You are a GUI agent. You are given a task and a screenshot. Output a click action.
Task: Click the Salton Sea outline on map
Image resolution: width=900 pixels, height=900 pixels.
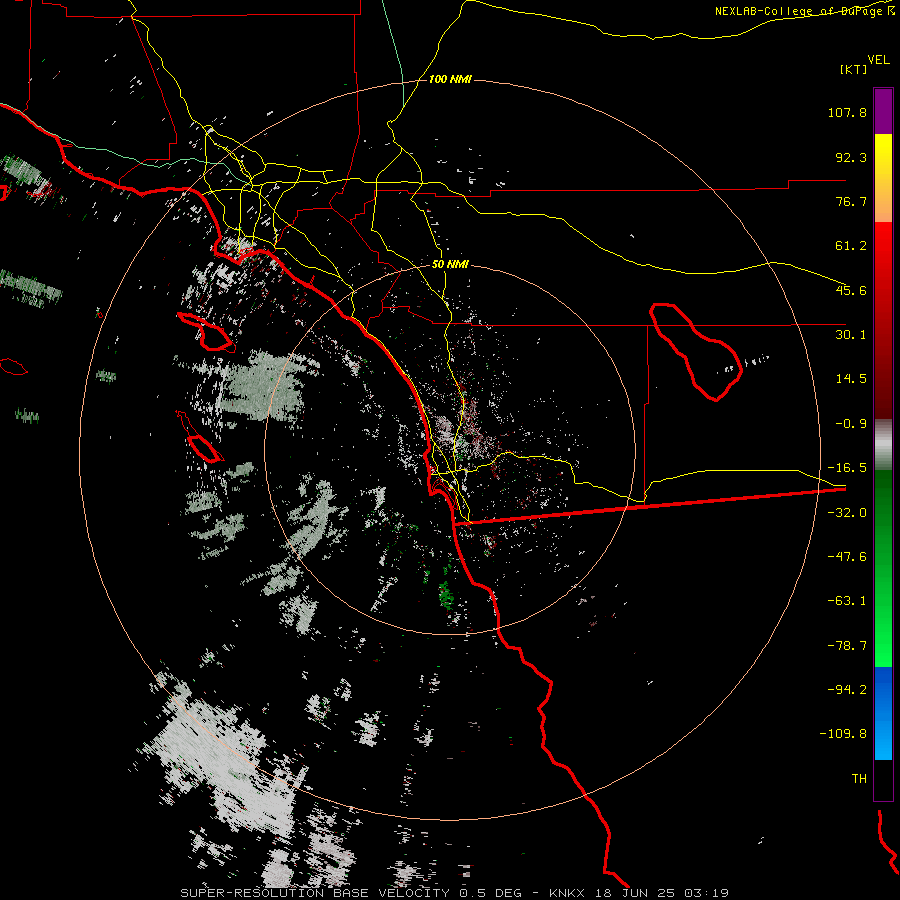[696, 351]
